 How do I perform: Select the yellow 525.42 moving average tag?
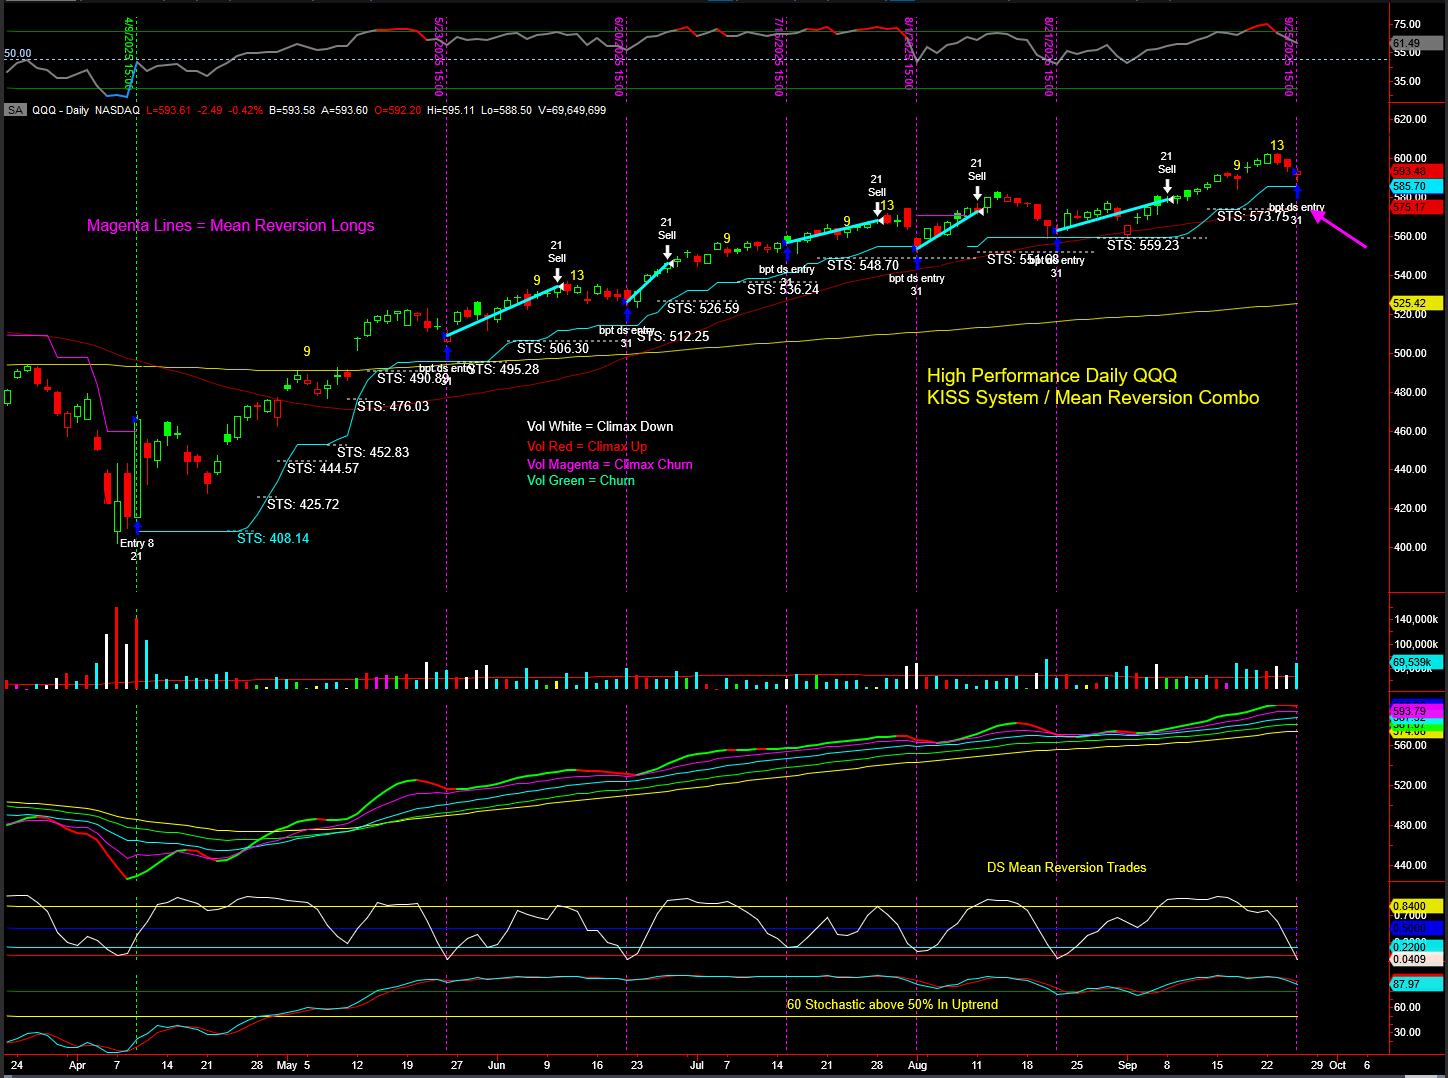1416,303
